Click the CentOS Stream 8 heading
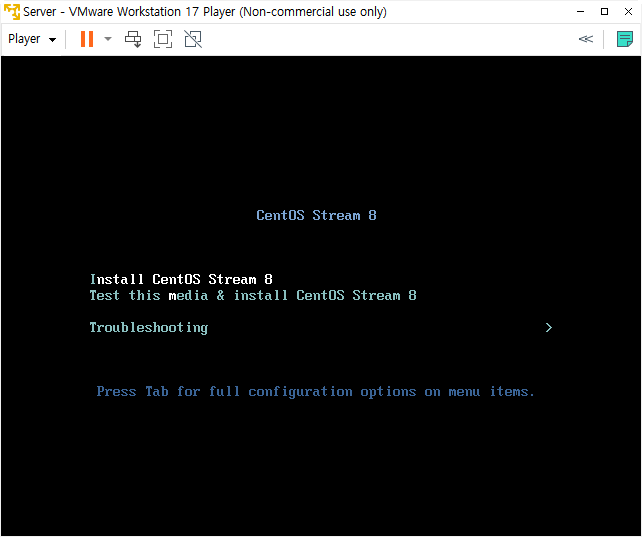This screenshot has height=537, width=642. 316,215
